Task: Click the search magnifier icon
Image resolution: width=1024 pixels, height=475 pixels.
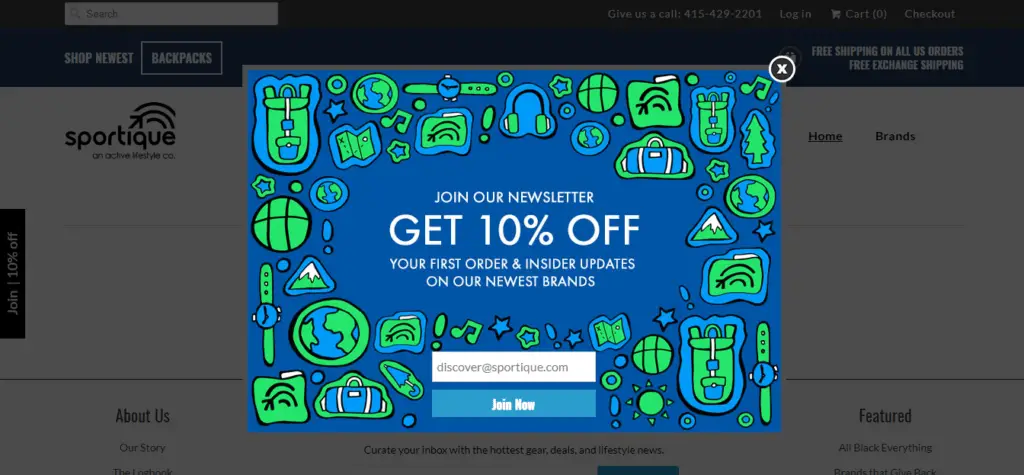Action: click(75, 13)
